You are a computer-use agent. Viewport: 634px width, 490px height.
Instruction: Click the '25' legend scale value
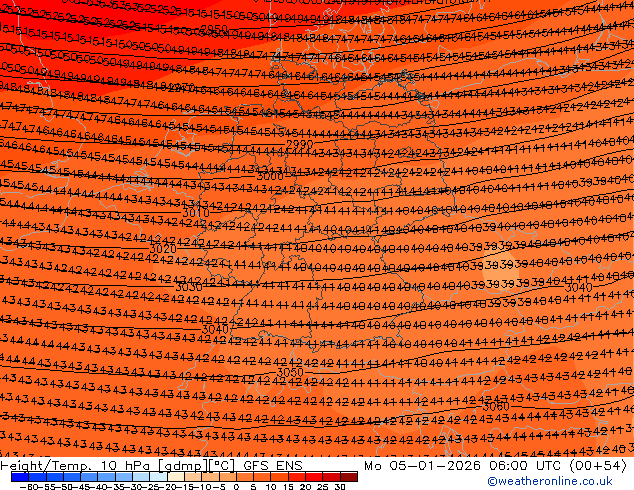(323, 486)
